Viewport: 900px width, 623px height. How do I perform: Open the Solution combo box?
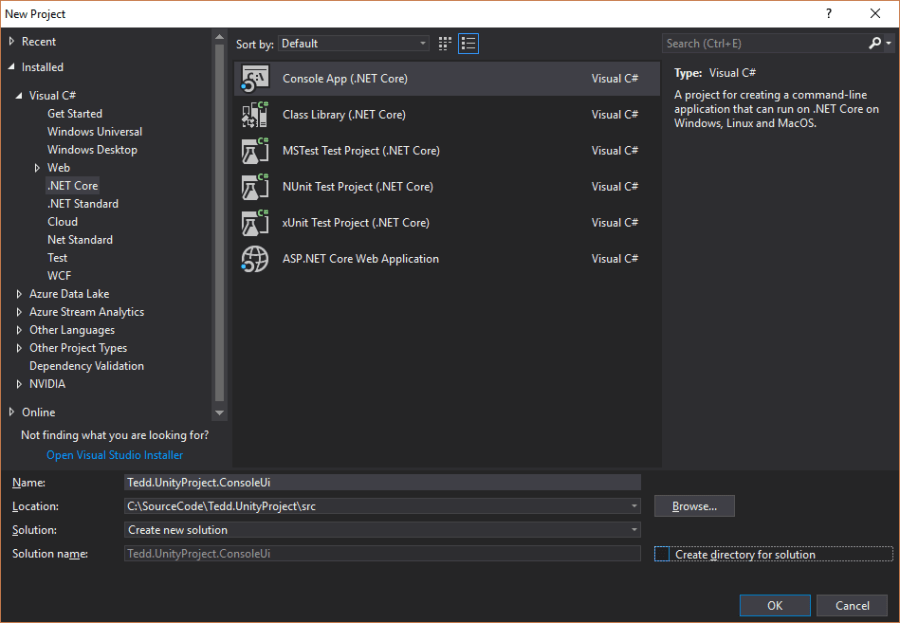point(382,530)
